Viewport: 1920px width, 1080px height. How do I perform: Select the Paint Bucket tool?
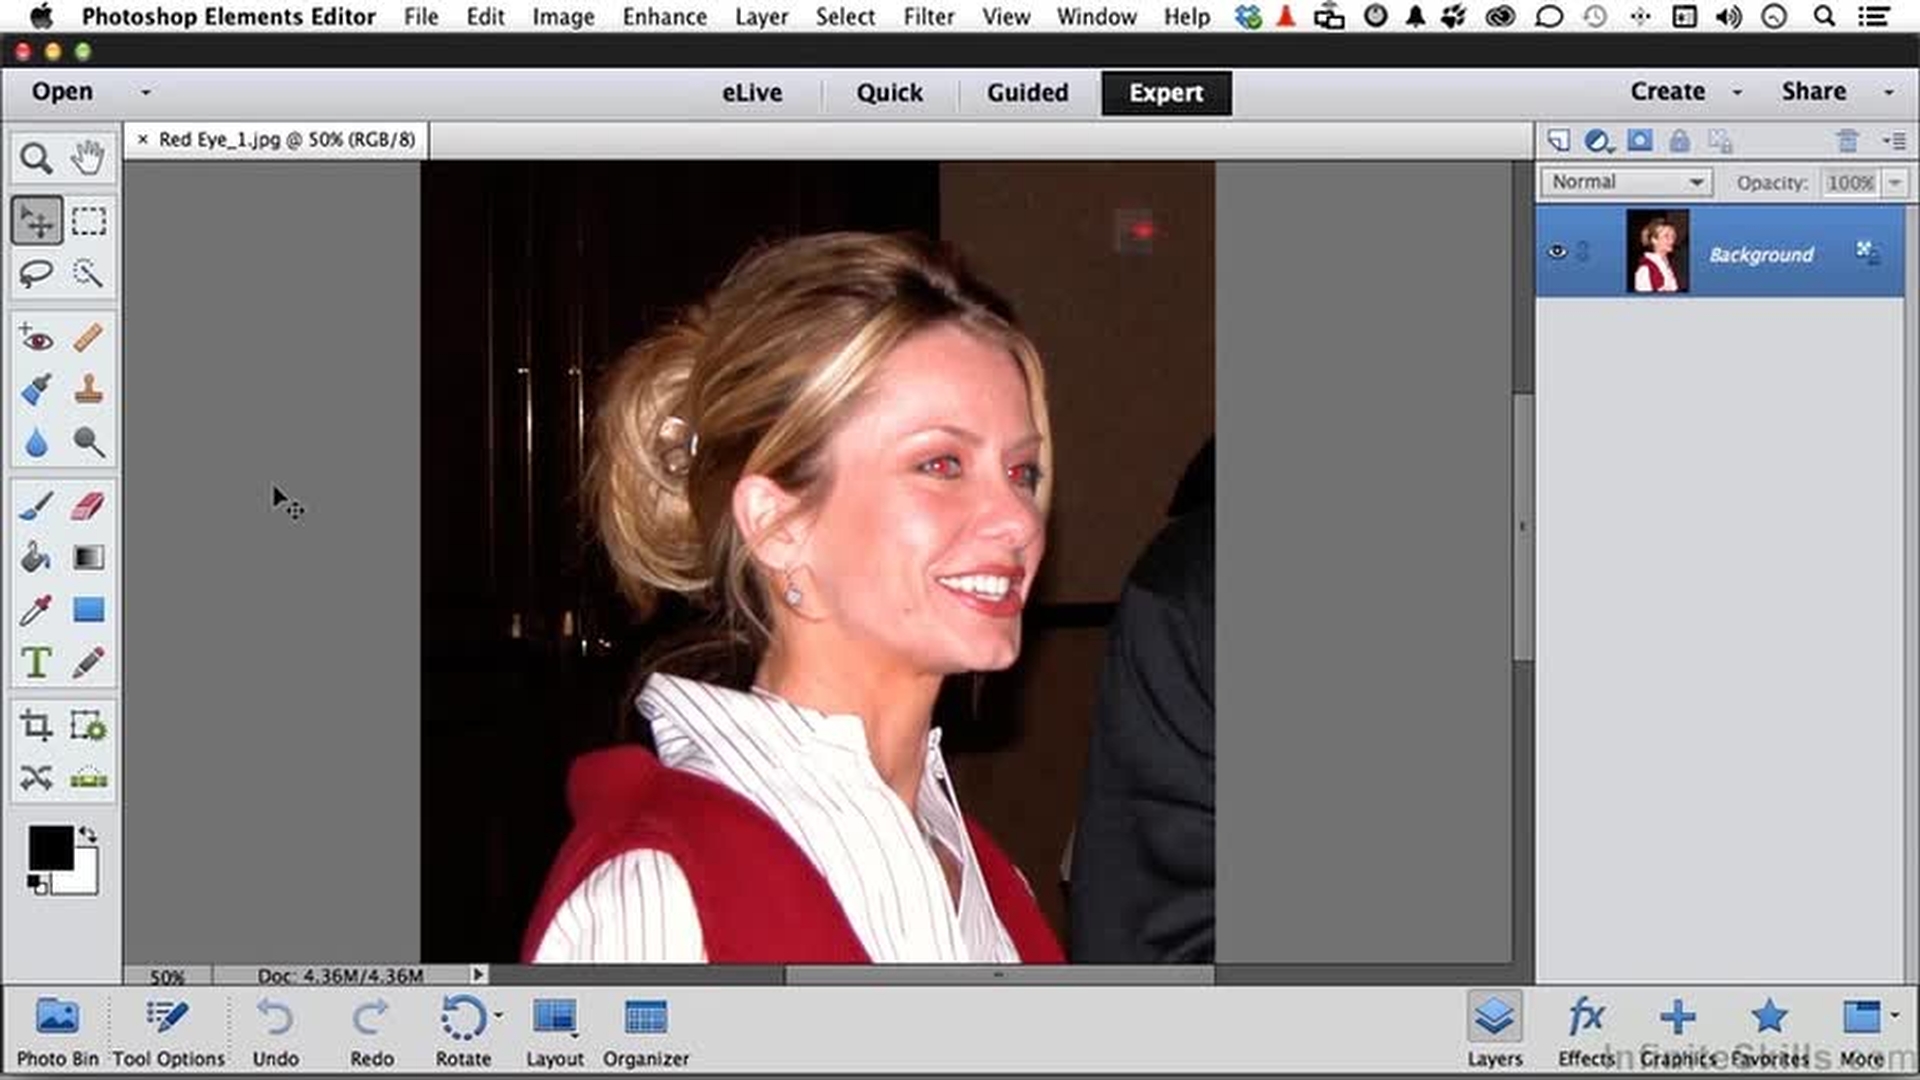(36, 558)
